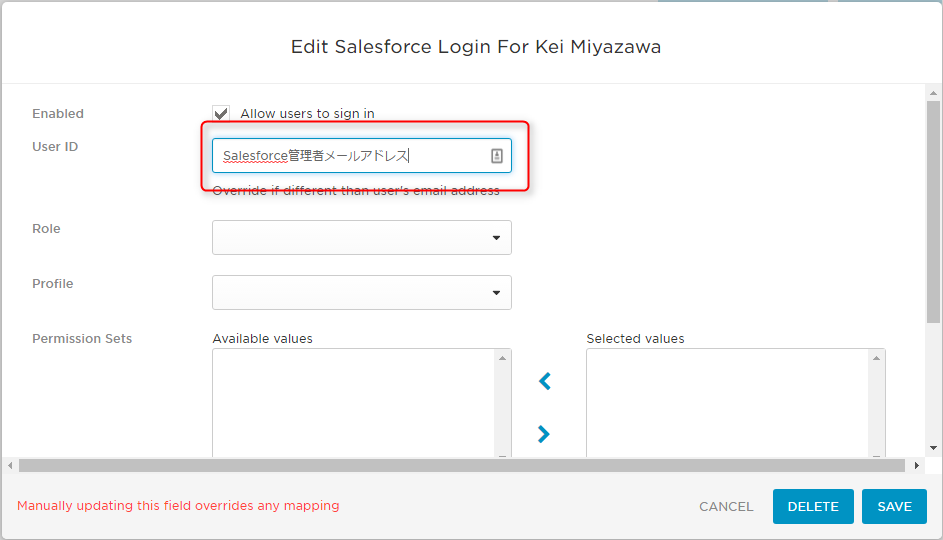The image size is (943, 540).
Task: Click the CANCEL button
Action: [x=726, y=506]
